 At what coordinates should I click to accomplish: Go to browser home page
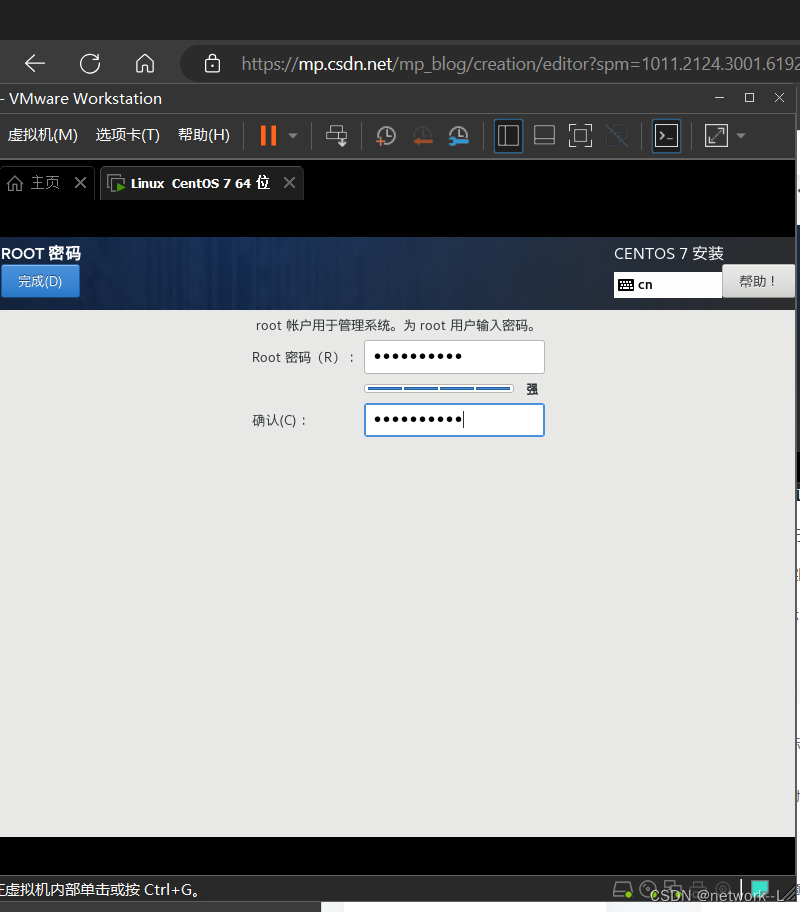[145, 63]
